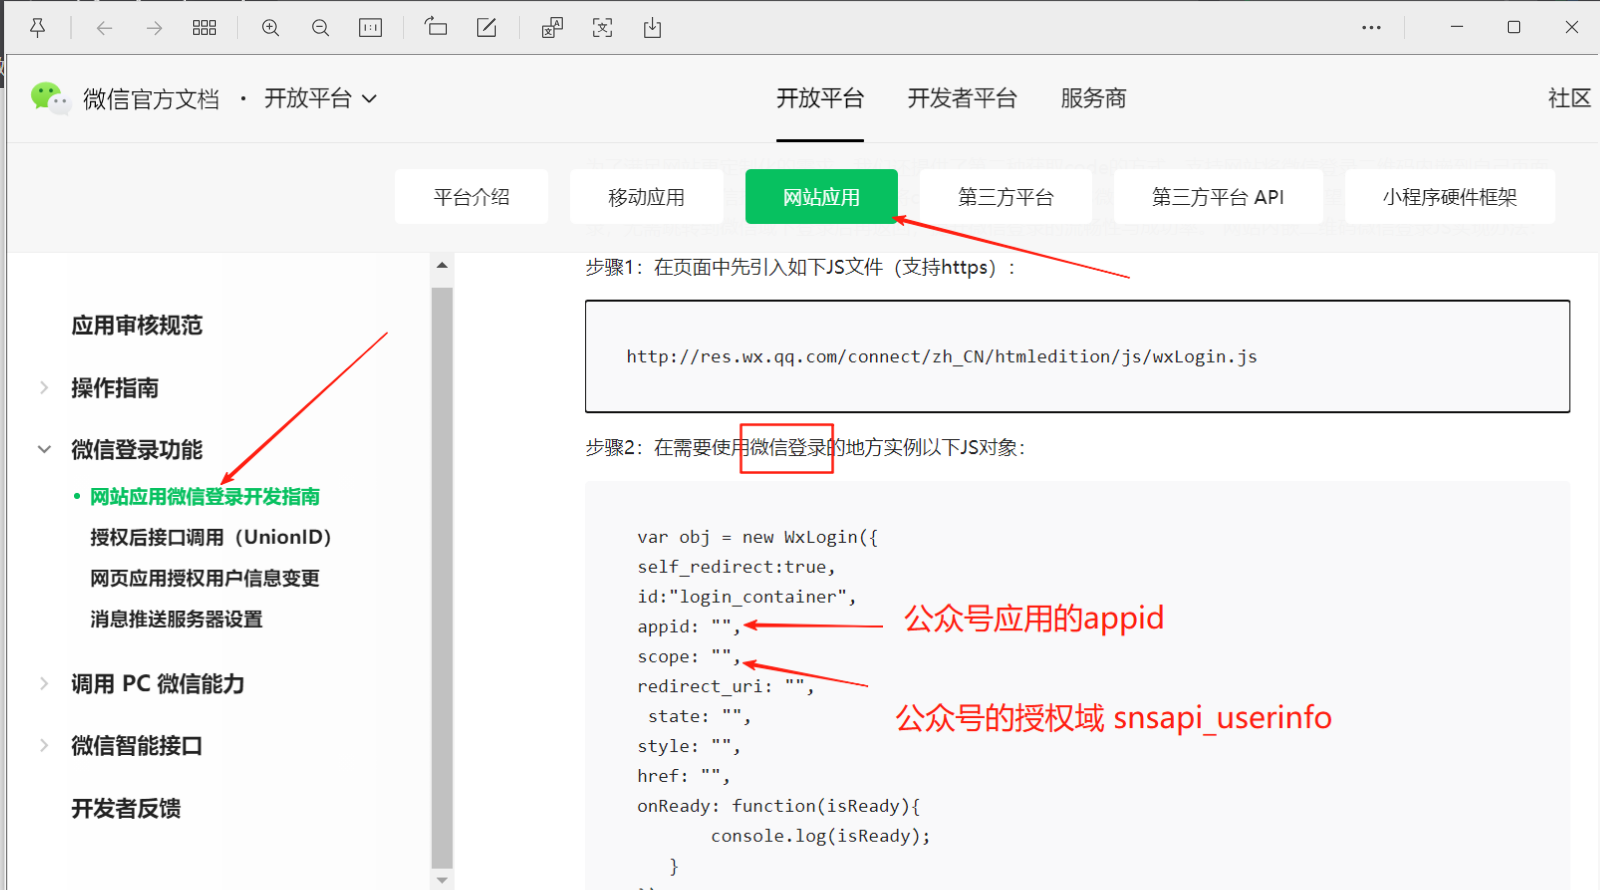Open the thumbnail grid view icon

click(204, 28)
